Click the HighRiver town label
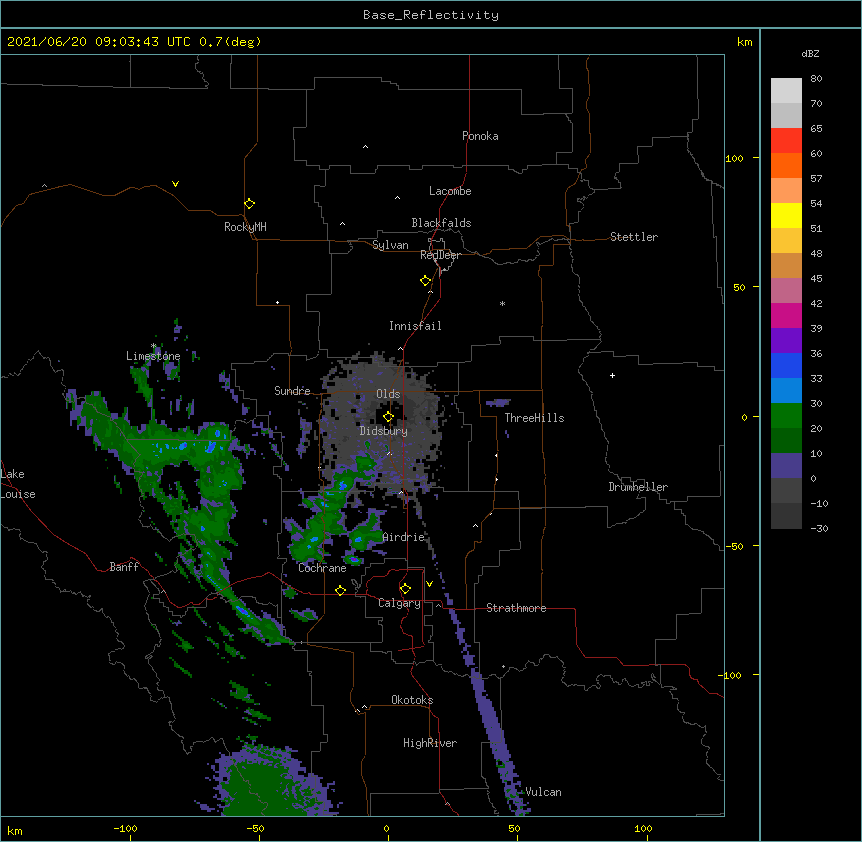 (430, 743)
